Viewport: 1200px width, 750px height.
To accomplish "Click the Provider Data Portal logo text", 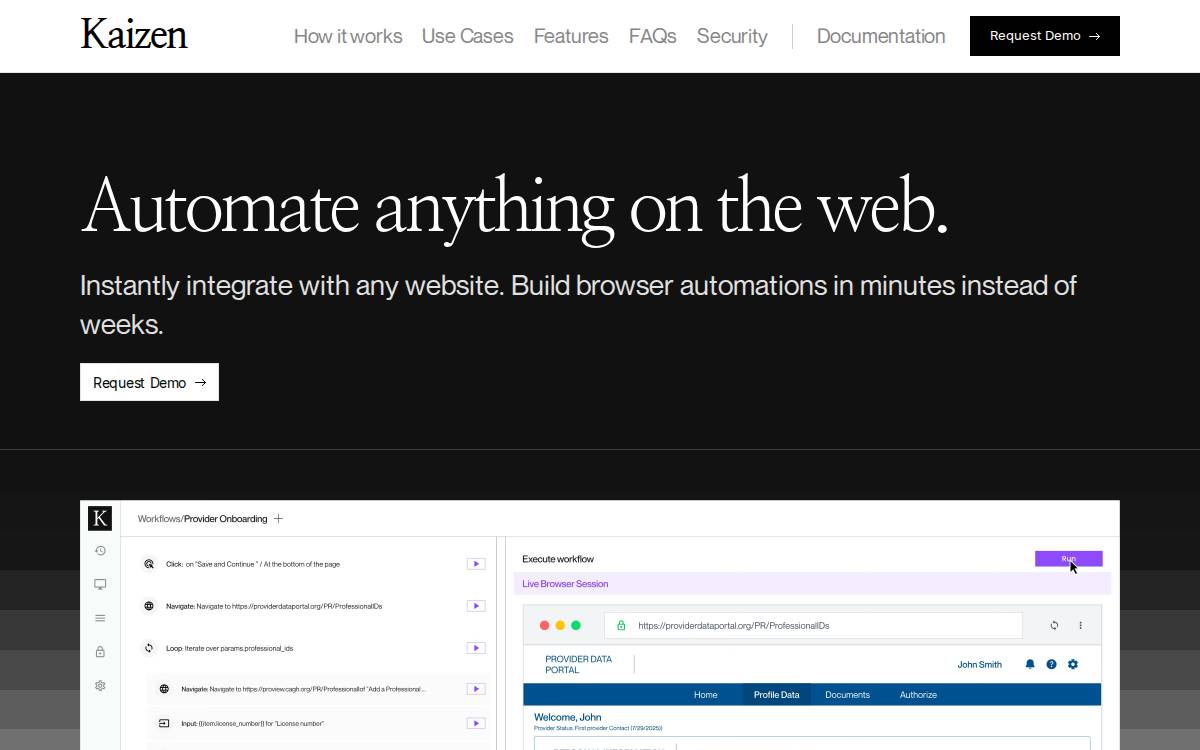I will tap(578, 664).
